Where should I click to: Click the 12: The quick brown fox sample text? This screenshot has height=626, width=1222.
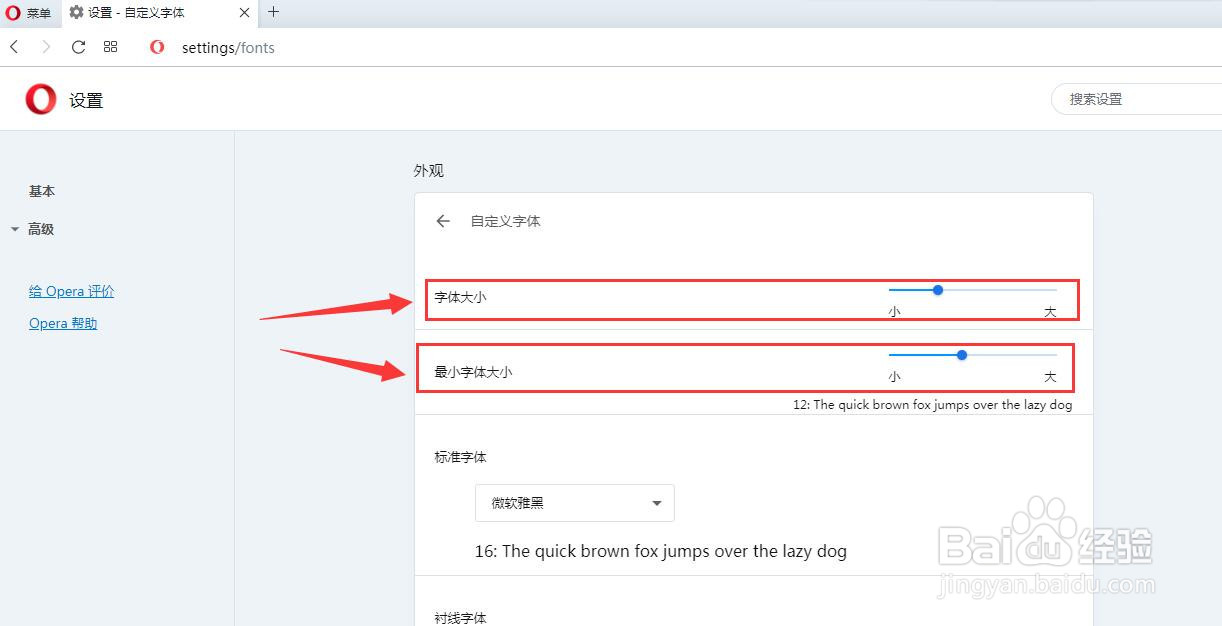click(x=933, y=405)
